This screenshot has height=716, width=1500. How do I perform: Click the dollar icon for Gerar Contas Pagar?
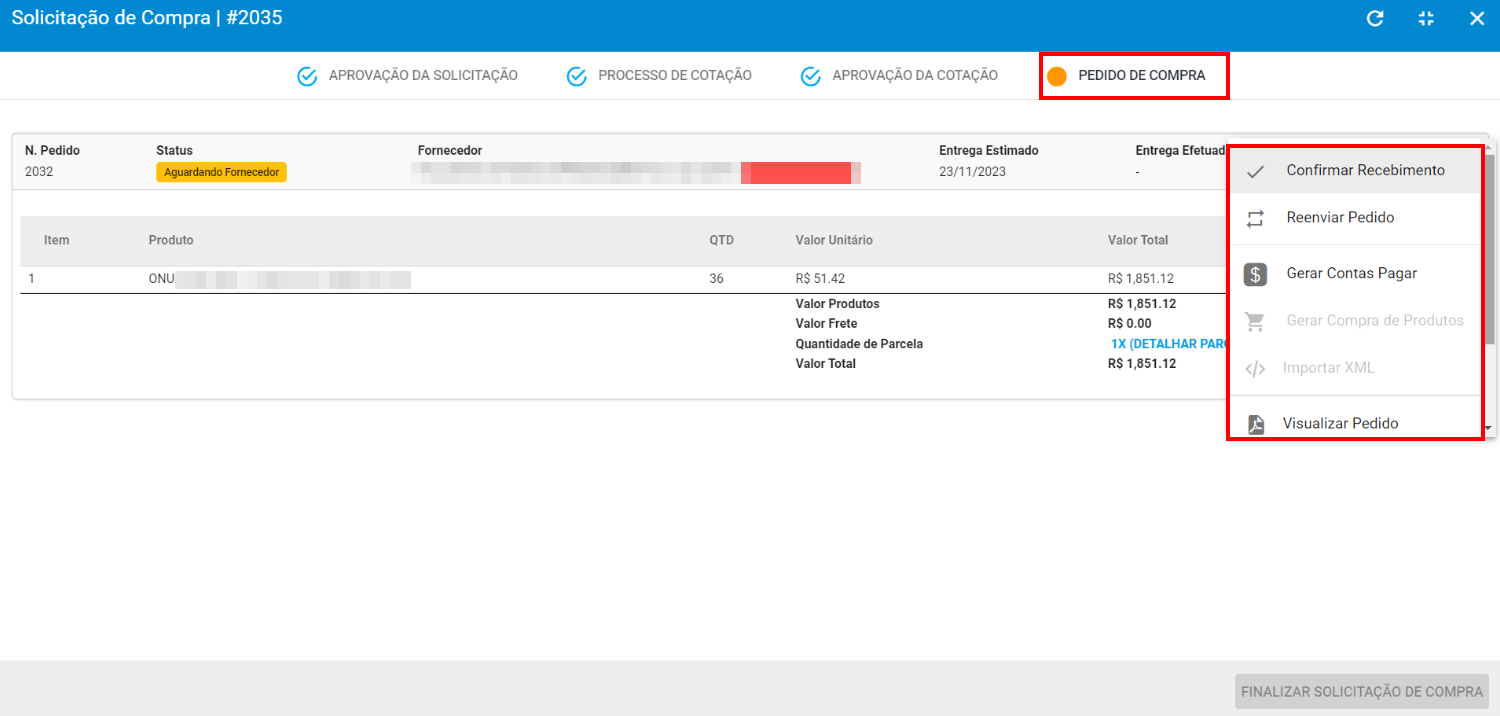[1256, 274]
